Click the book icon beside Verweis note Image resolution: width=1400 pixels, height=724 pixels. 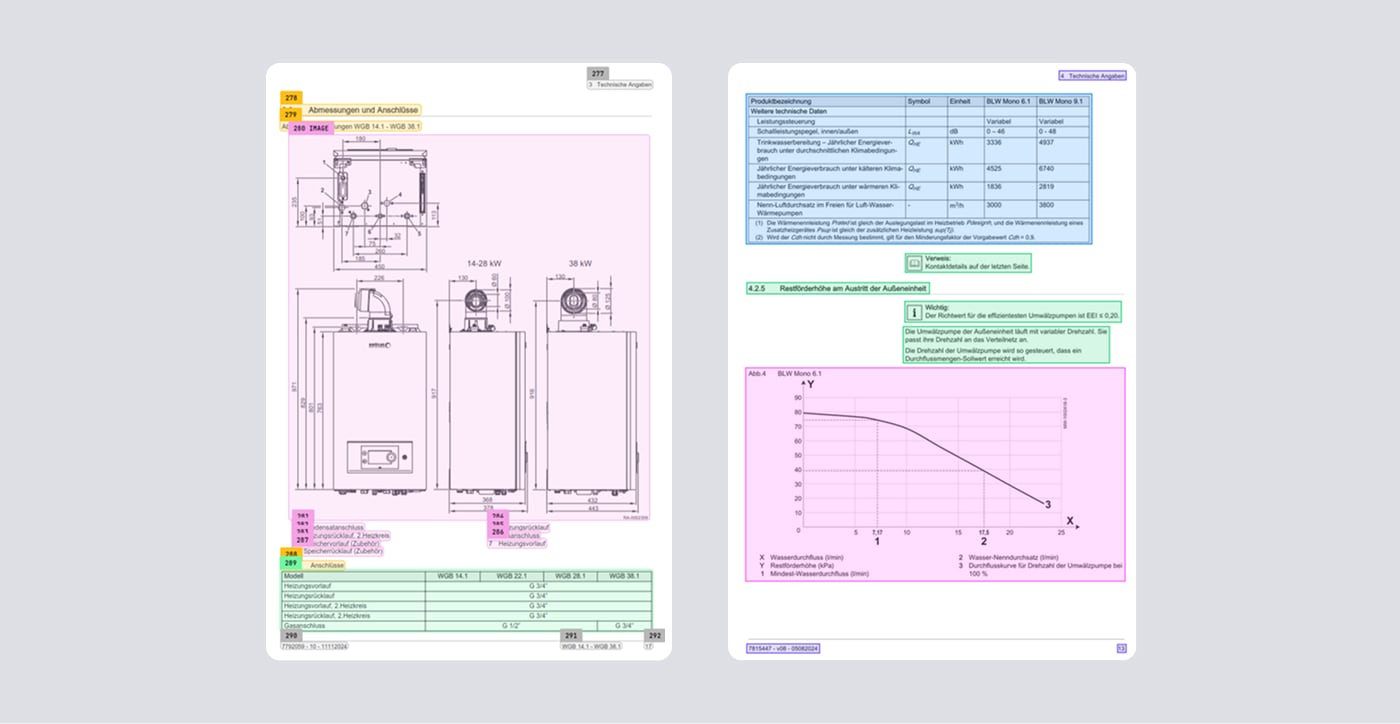pos(915,262)
